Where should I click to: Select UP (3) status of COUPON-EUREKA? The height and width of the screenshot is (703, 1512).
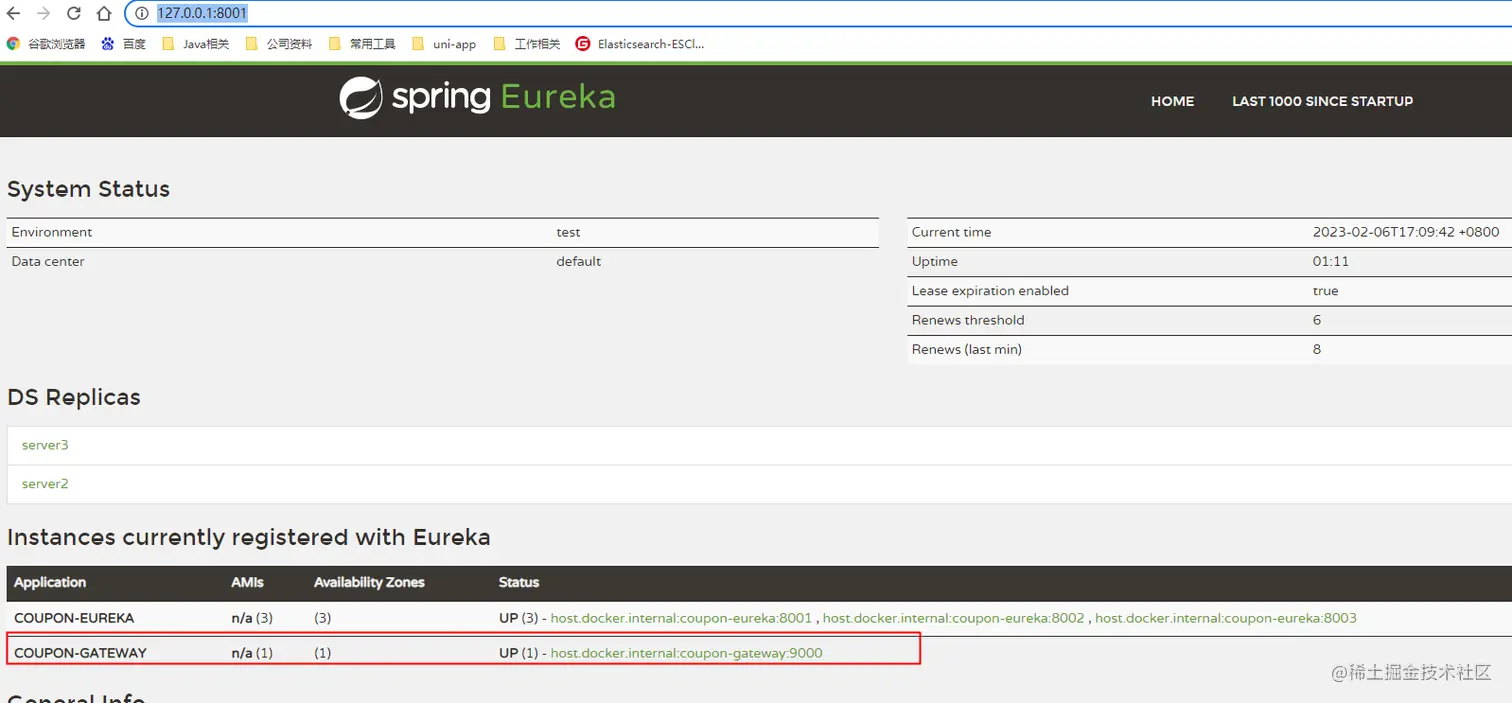click(518, 618)
